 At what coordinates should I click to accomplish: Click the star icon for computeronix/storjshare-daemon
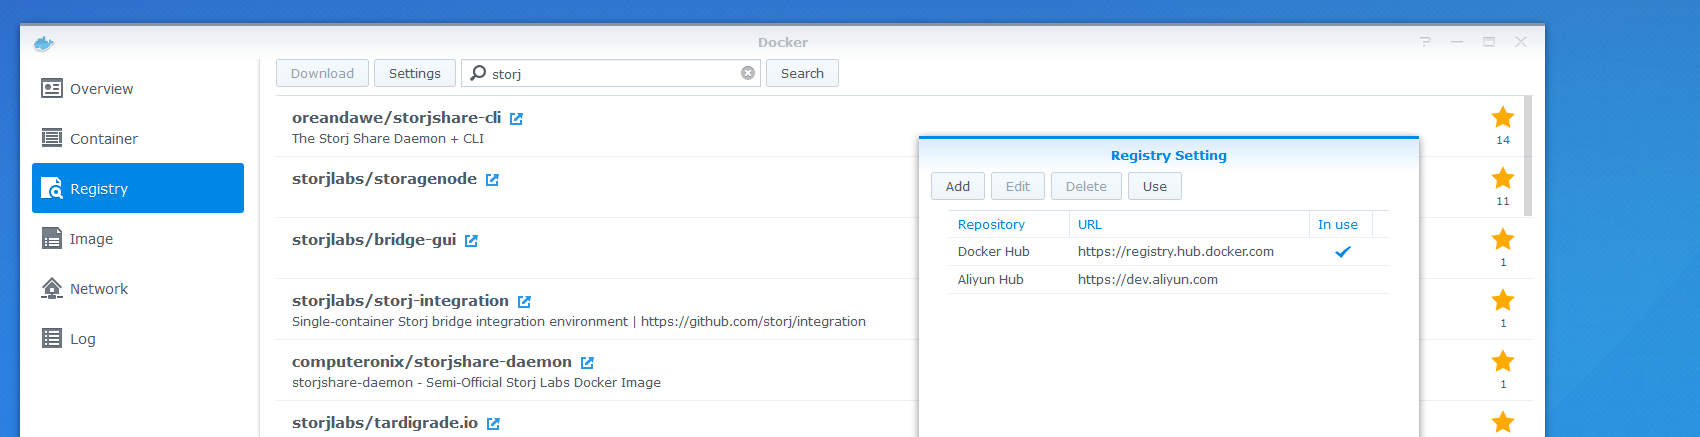point(1503,361)
